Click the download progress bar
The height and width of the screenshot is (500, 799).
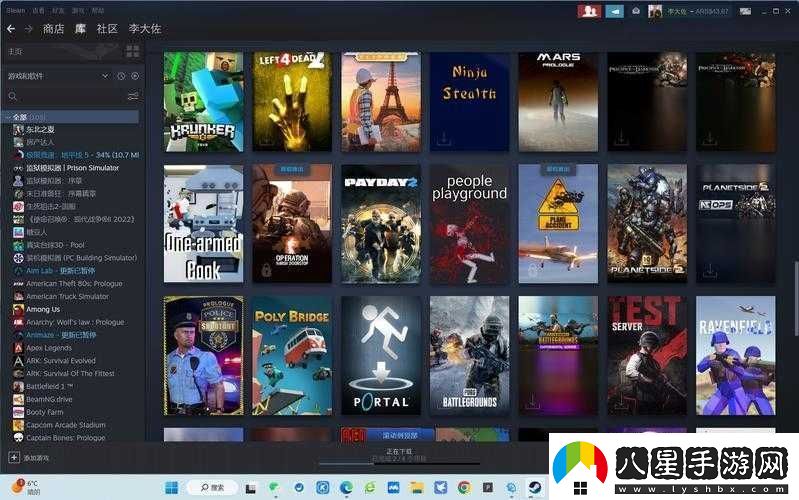click(x=400, y=464)
